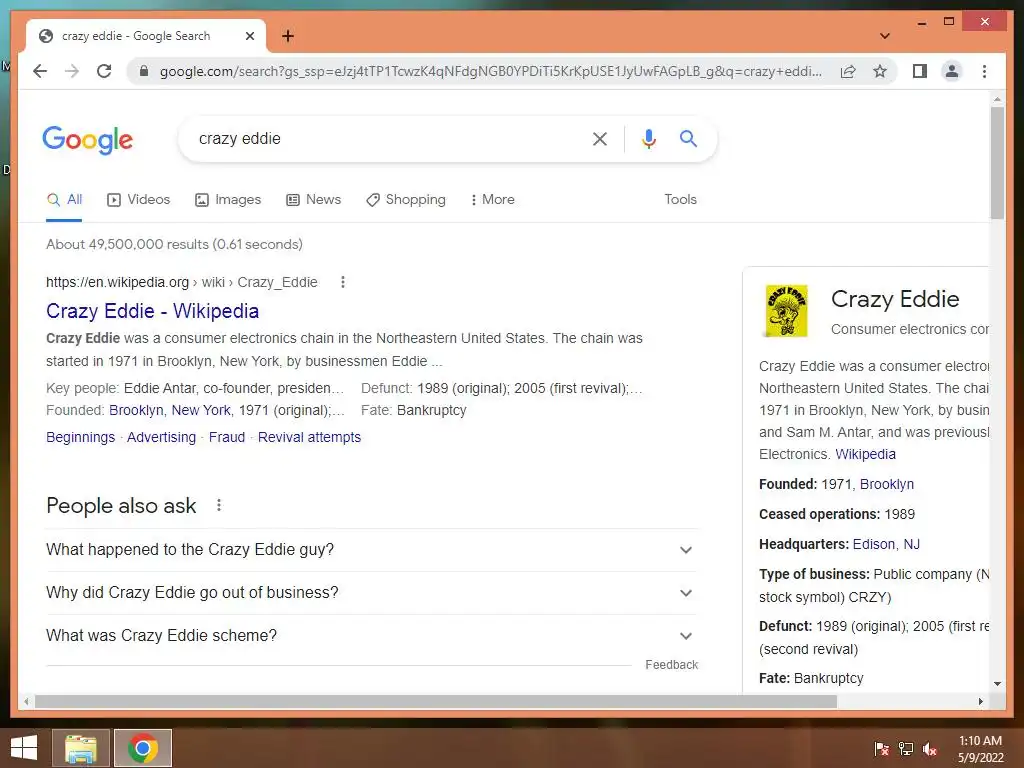Open Crazy Eddie - Wikipedia result
Image resolution: width=1024 pixels, height=768 pixels.
(152, 311)
